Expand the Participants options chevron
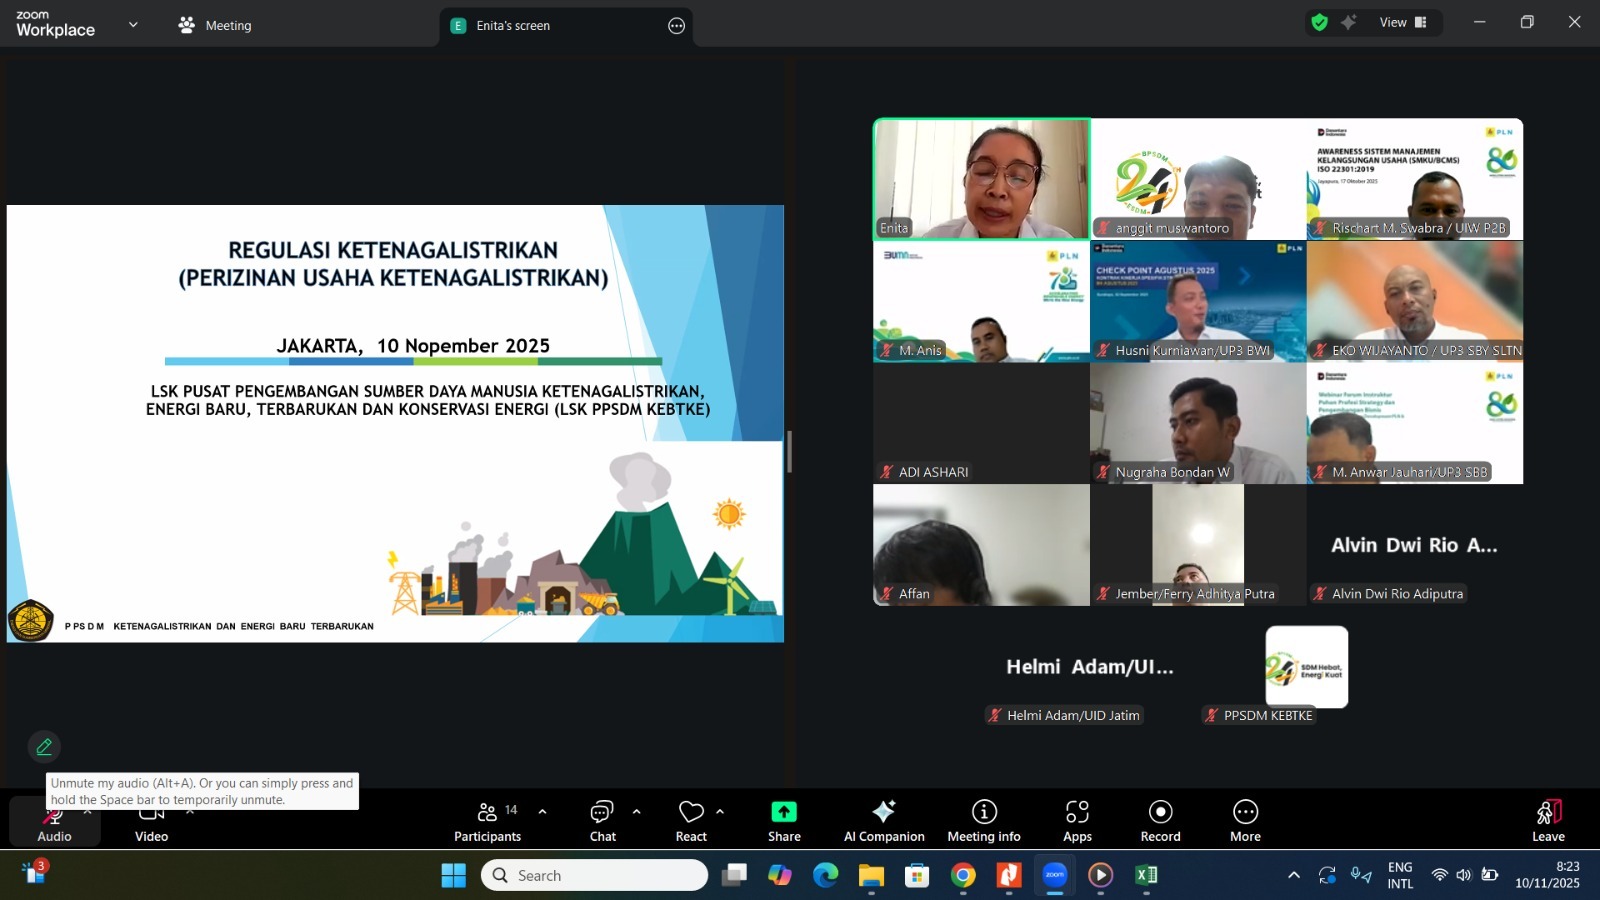The width and height of the screenshot is (1600, 900). (542, 812)
